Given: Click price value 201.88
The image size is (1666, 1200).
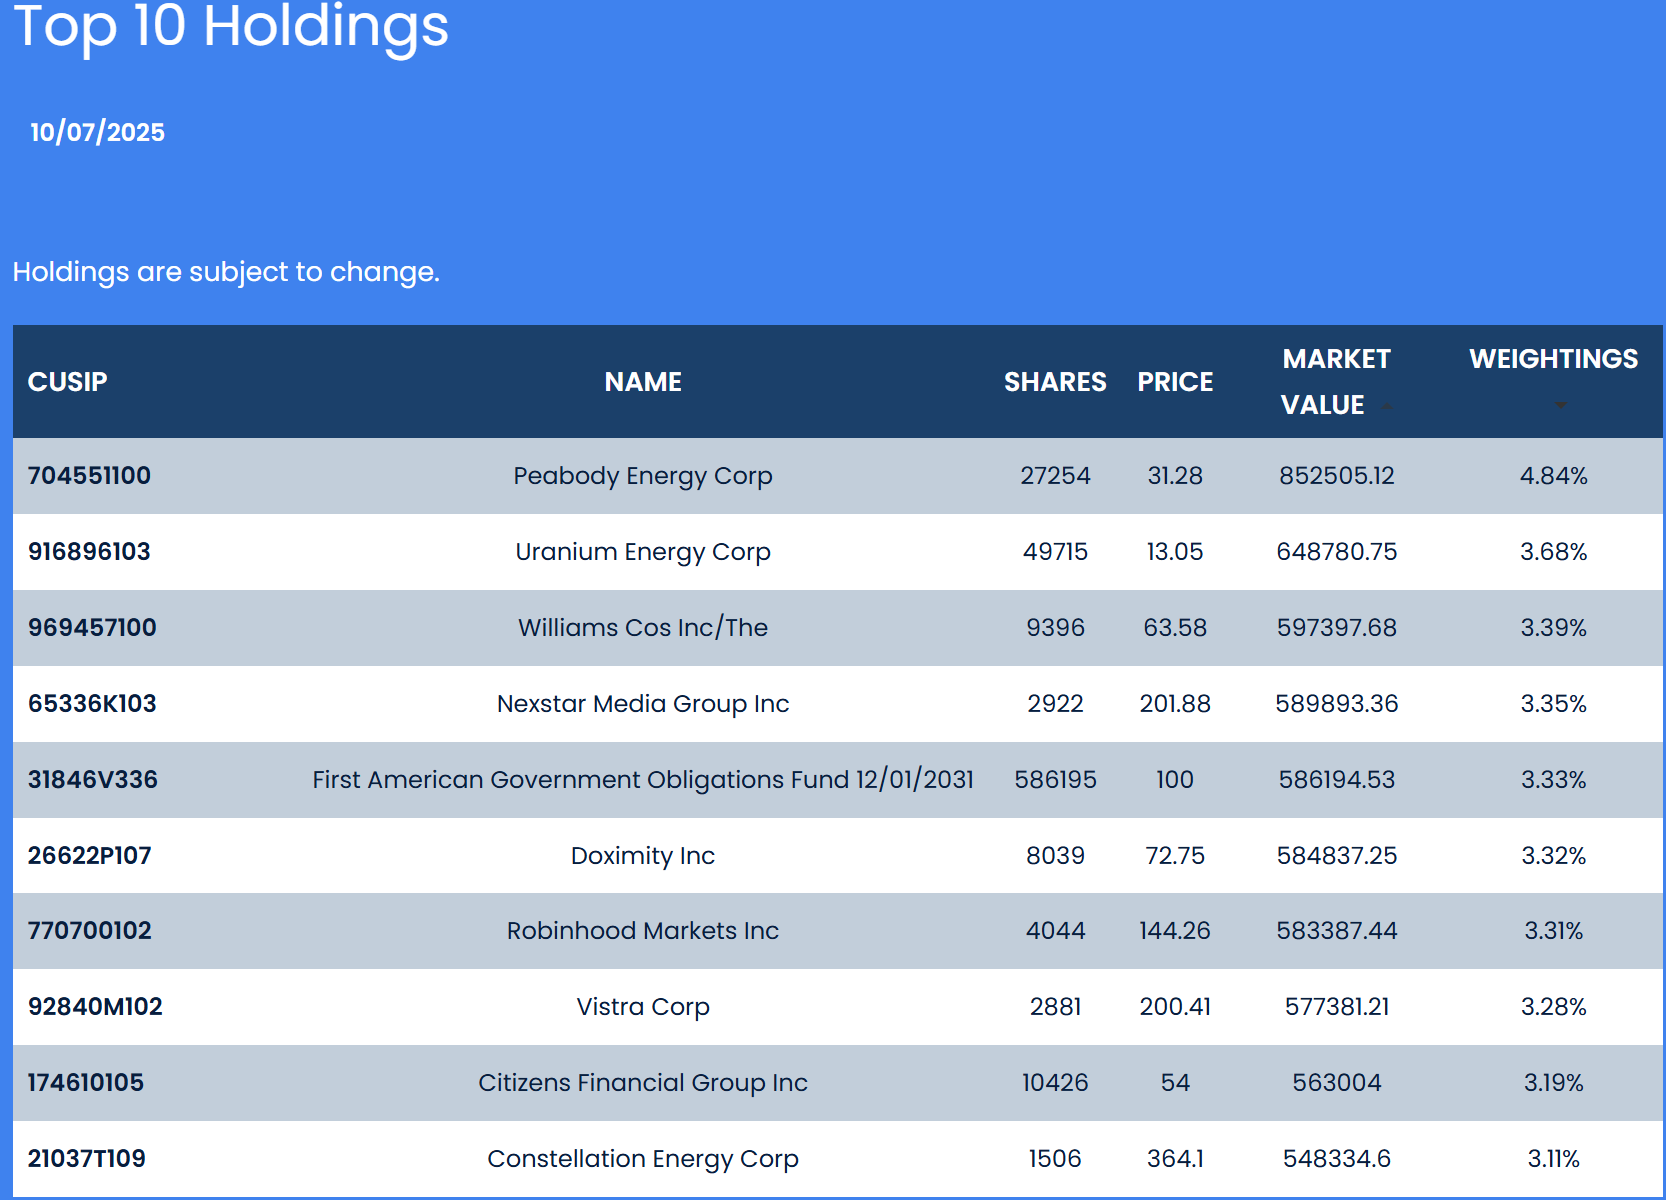Looking at the screenshot, I should click(x=1175, y=704).
